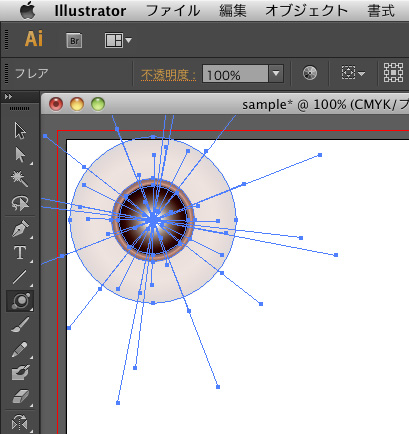
Task: Select the Pencil tool
Action: [20, 349]
